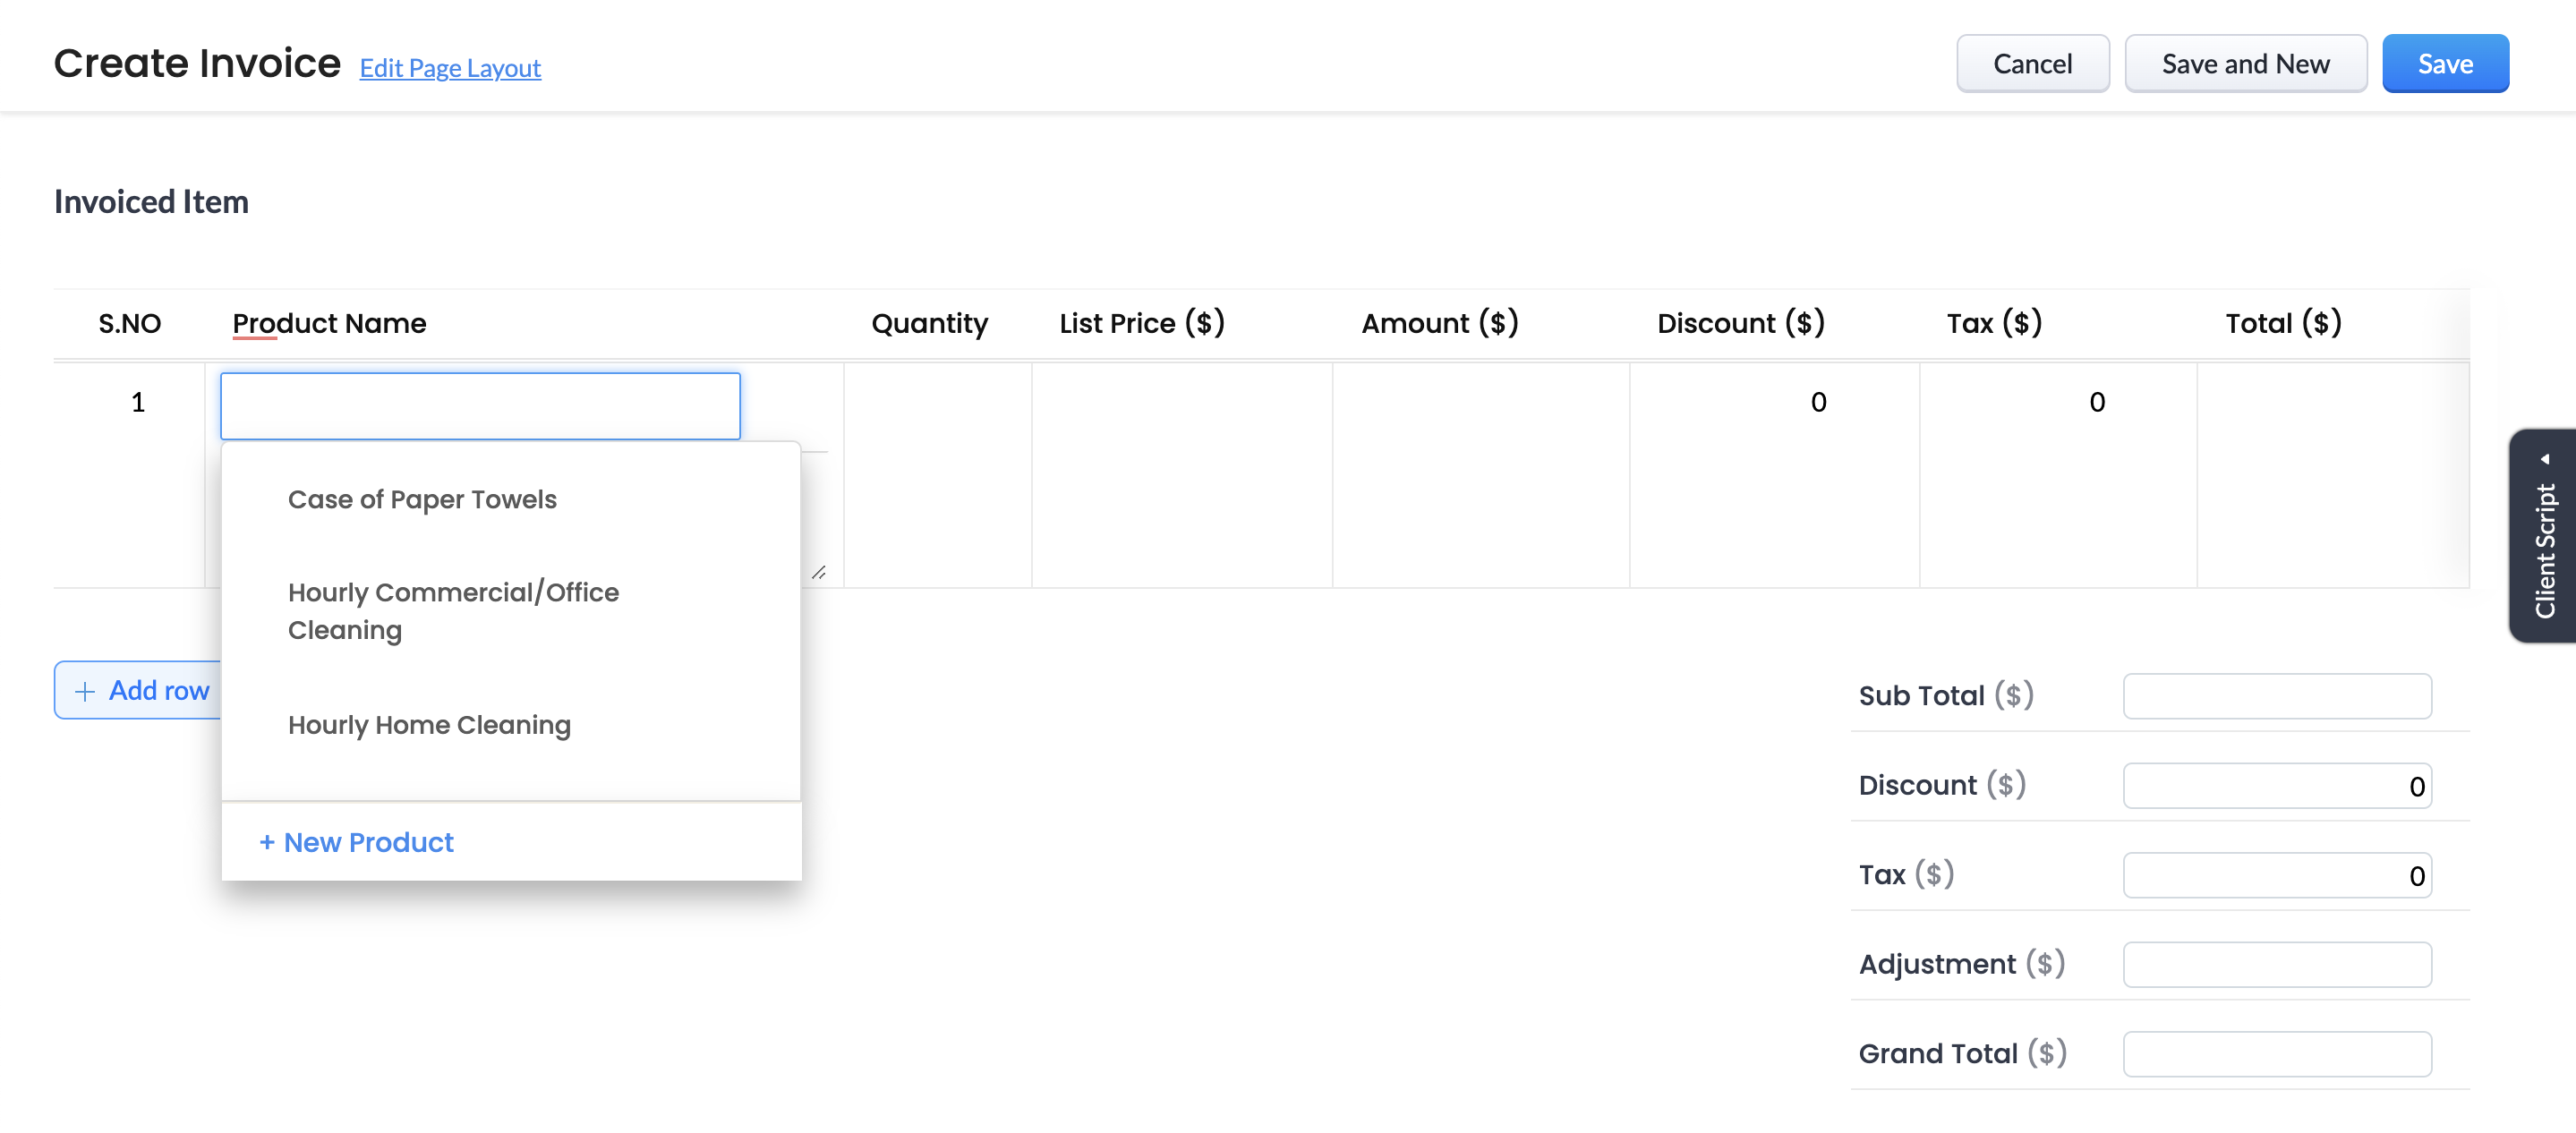Choose Hourly Commercial/Office Cleaning option
The width and height of the screenshot is (2576, 1133).
(x=453, y=610)
